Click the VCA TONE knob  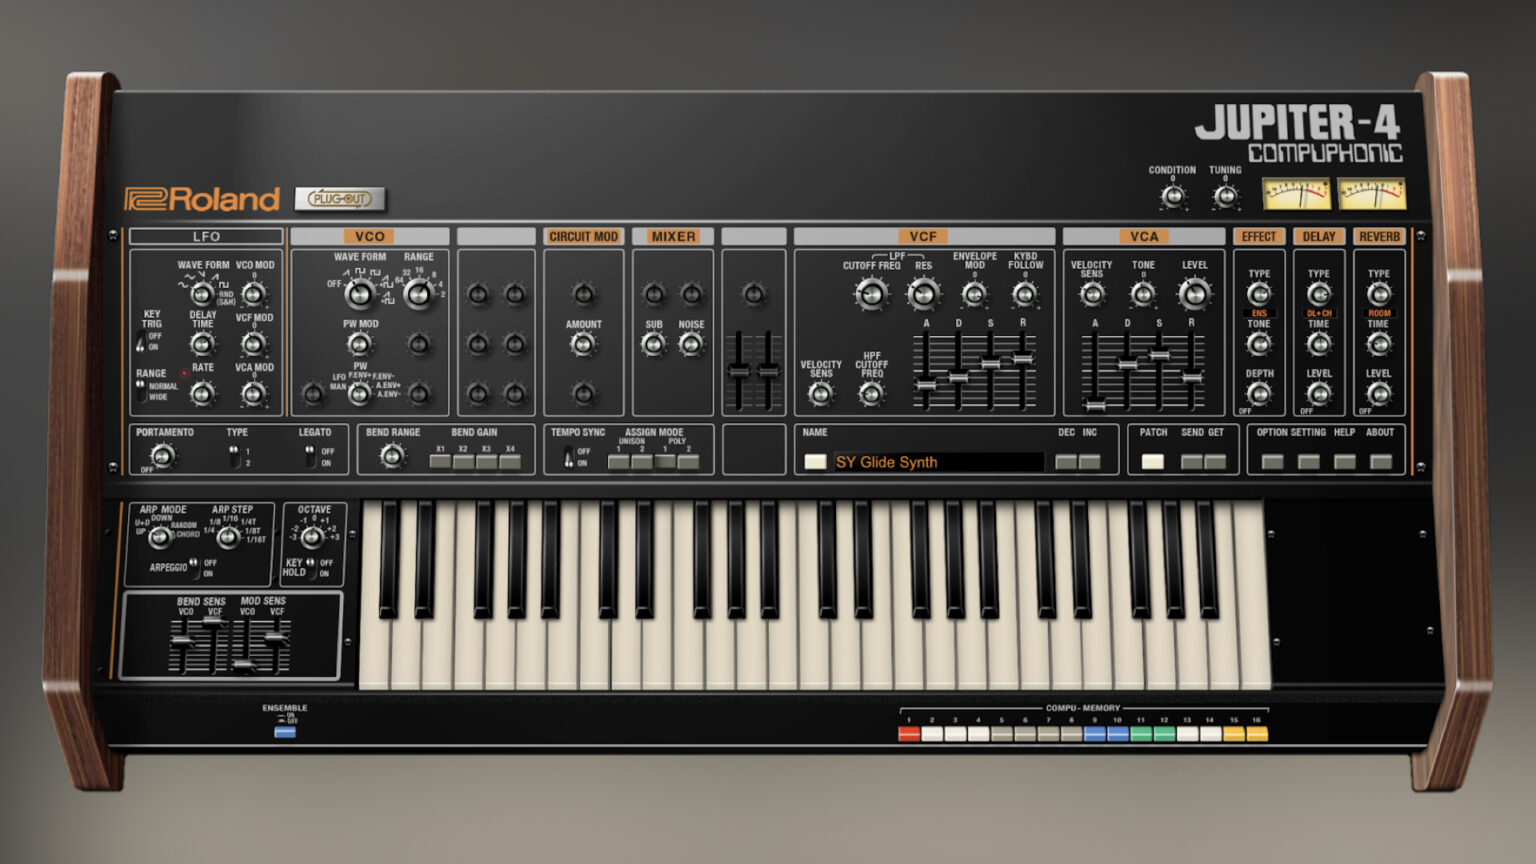(x=1143, y=294)
